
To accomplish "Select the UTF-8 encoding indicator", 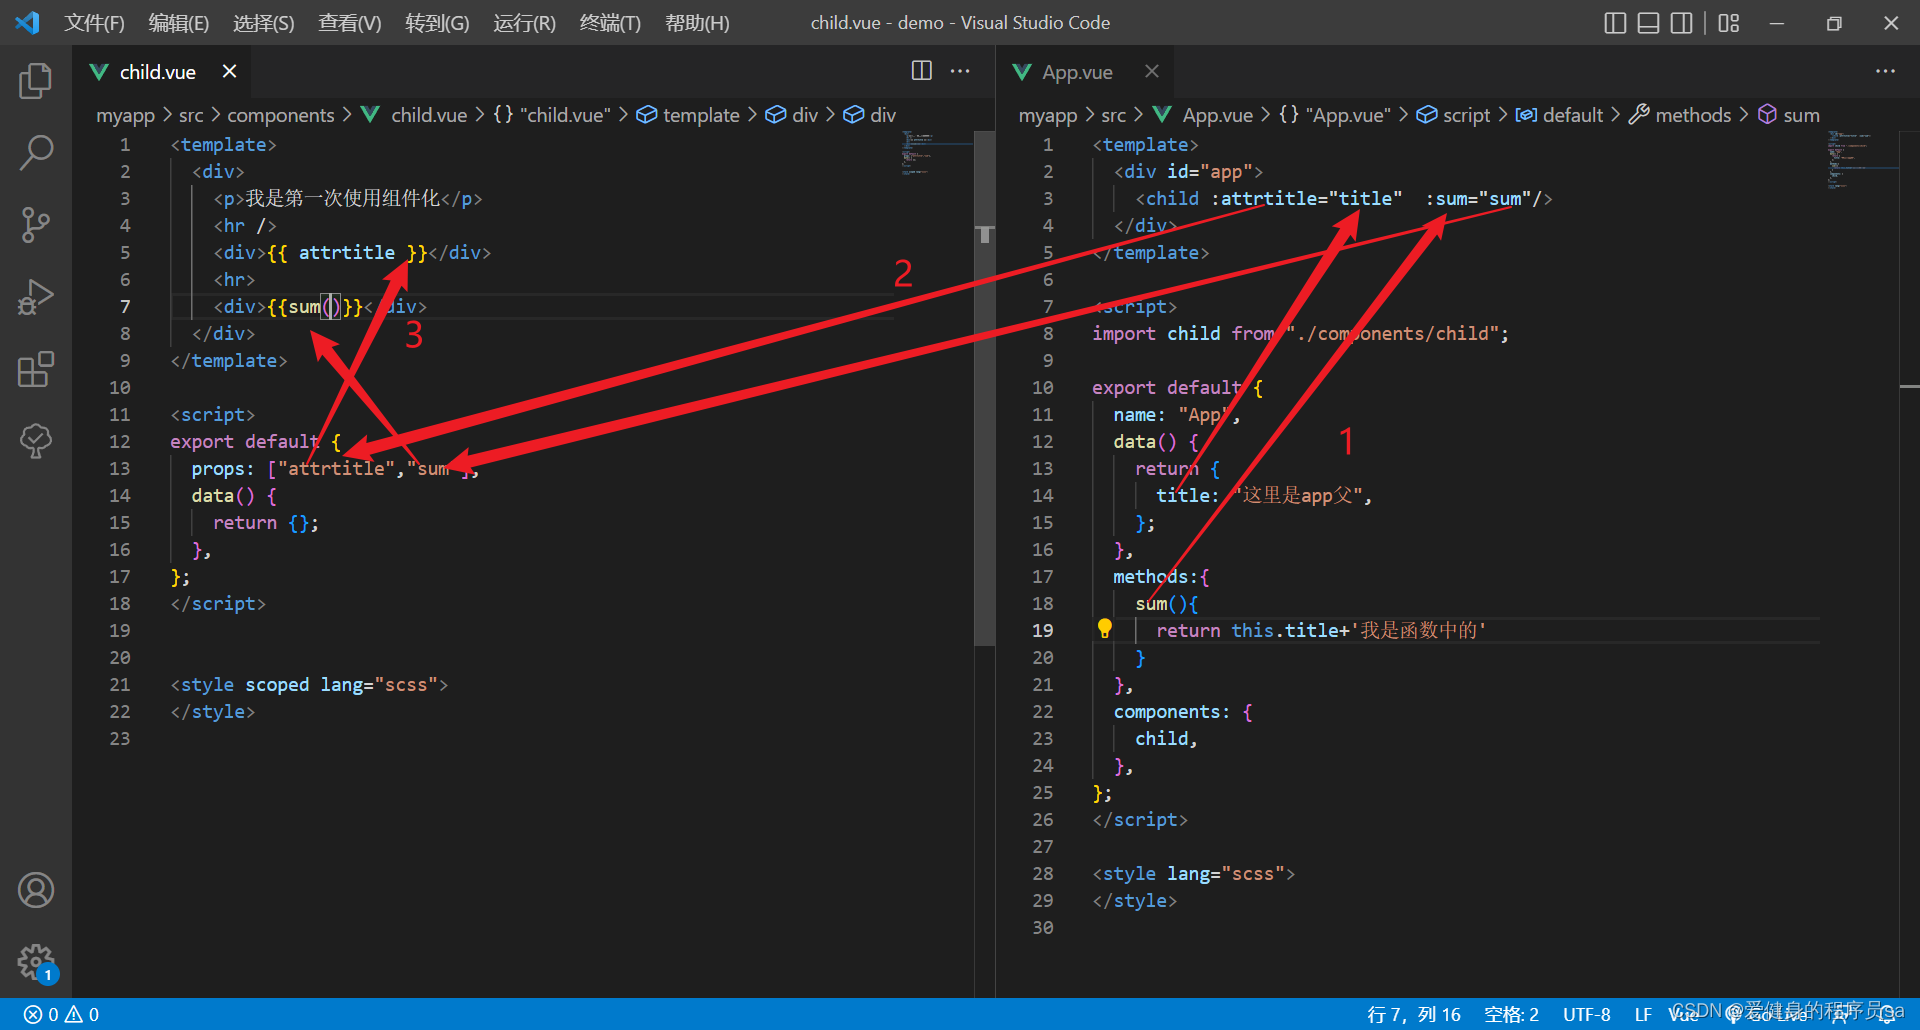I will pos(1586,1014).
